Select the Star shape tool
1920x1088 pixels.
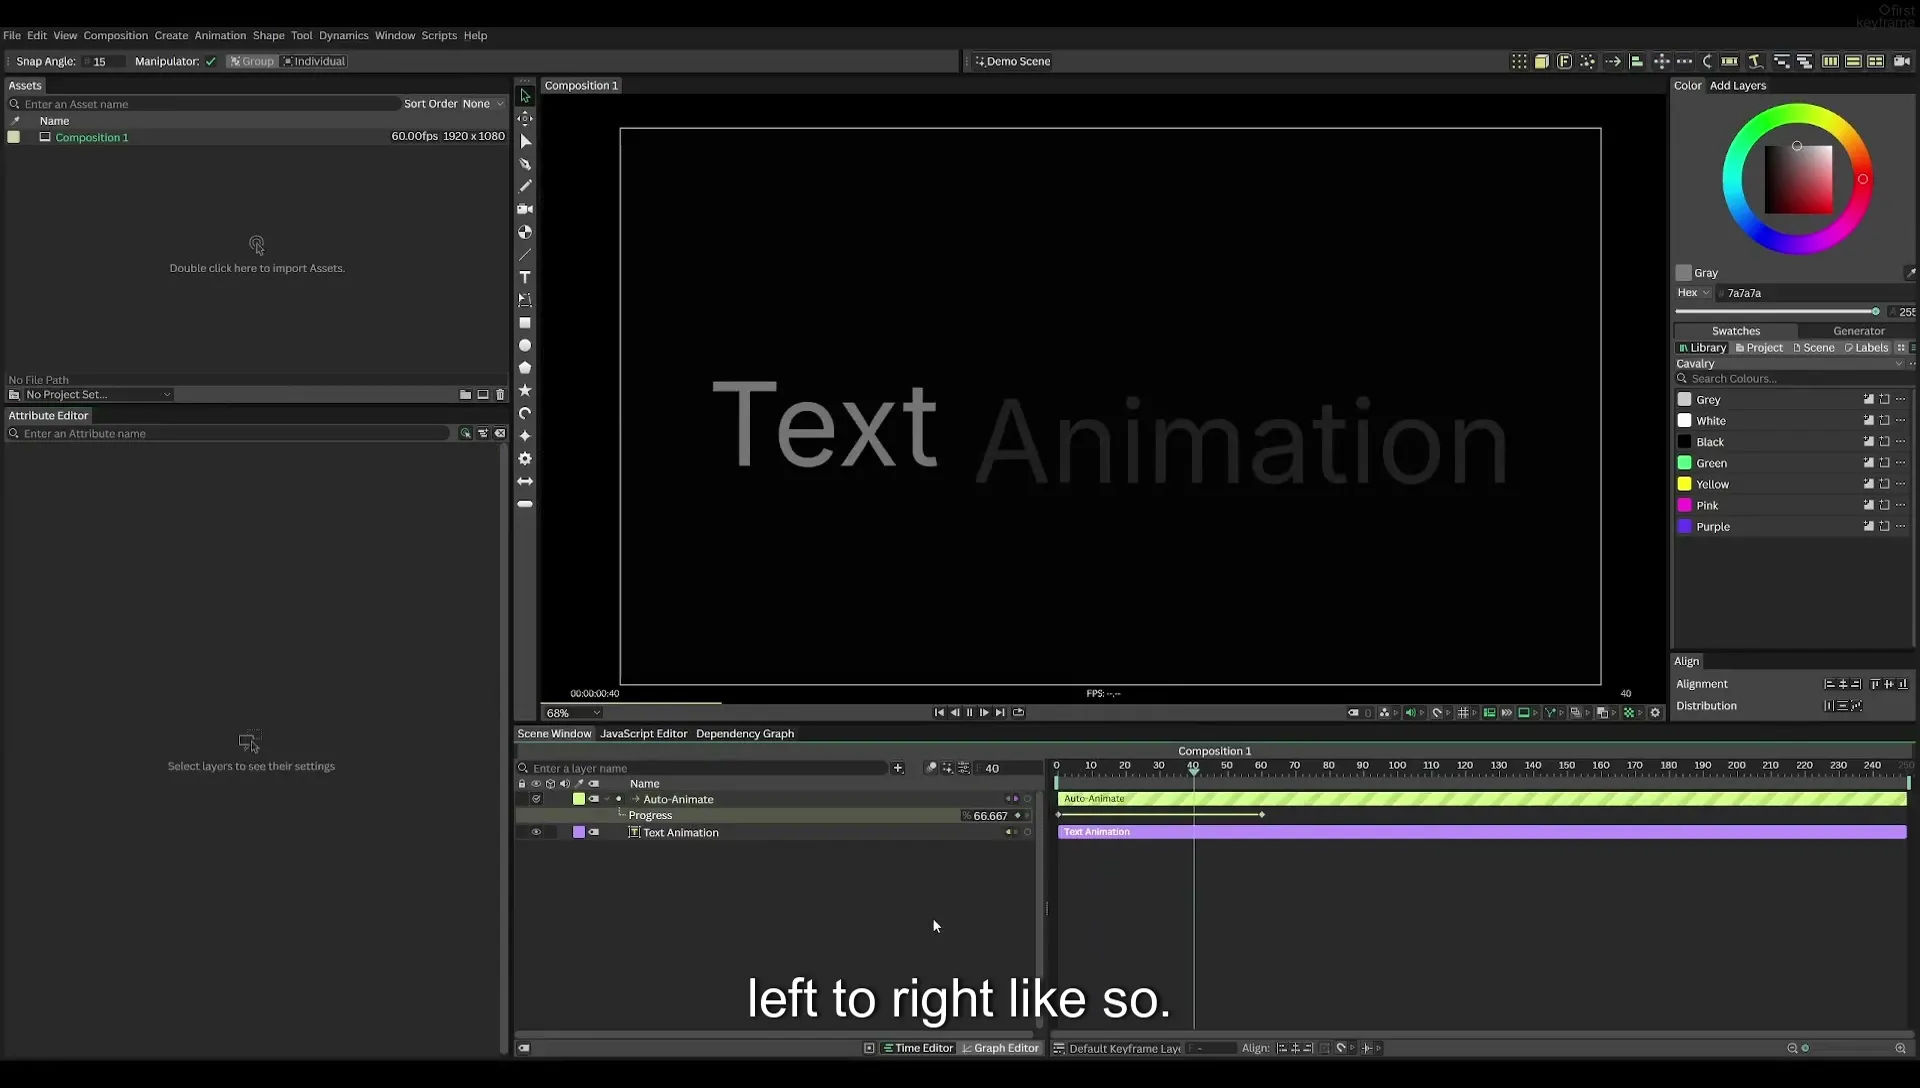point(525,390)
